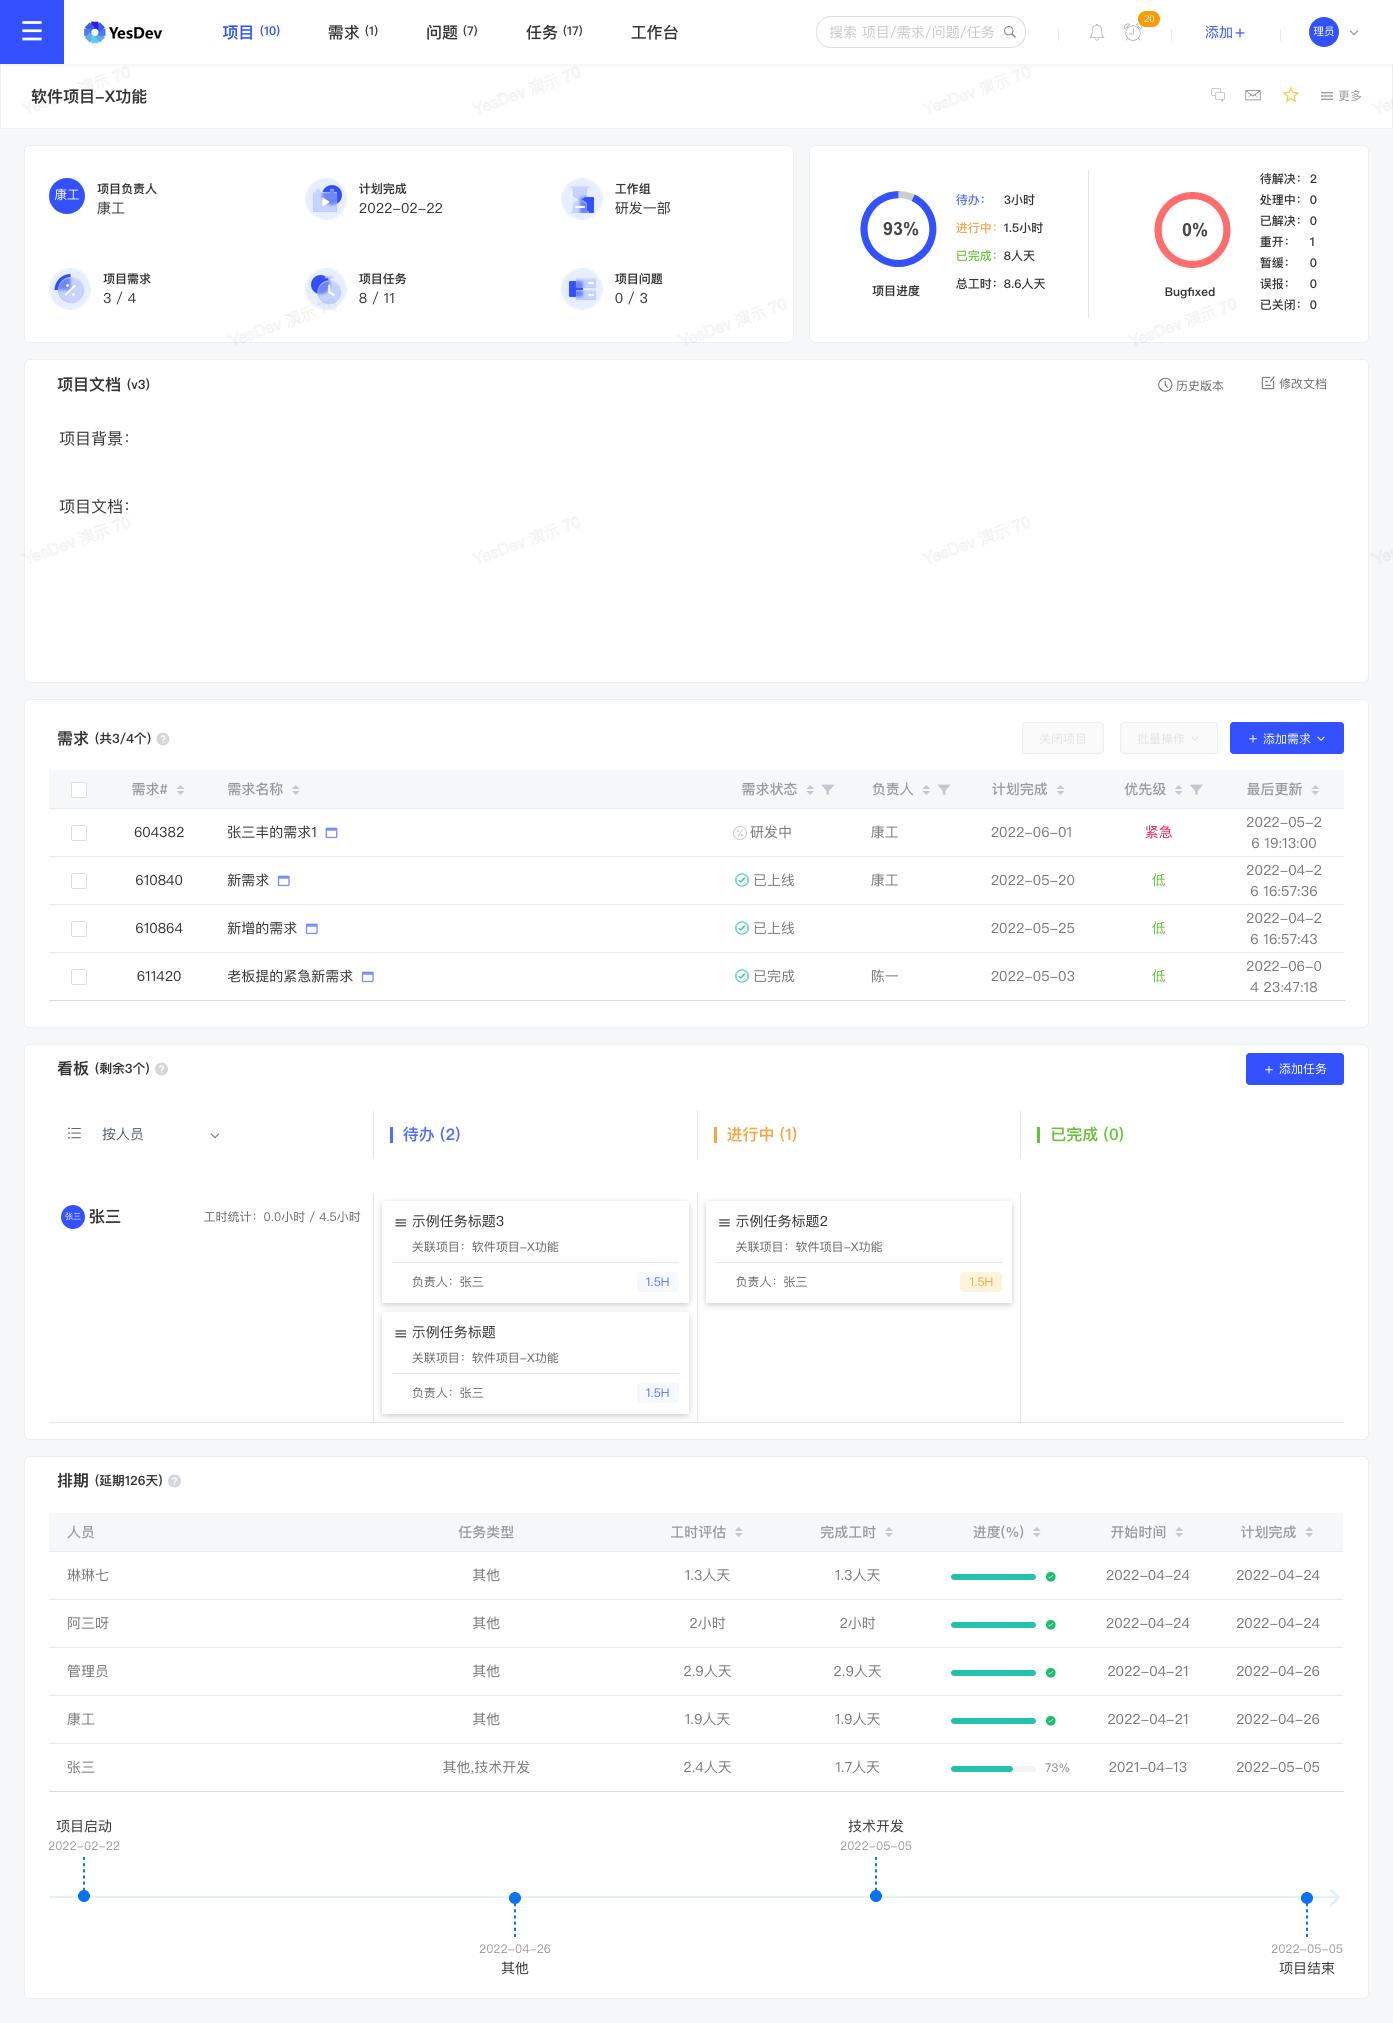Click the 93% project progress ring

point(898,229)
